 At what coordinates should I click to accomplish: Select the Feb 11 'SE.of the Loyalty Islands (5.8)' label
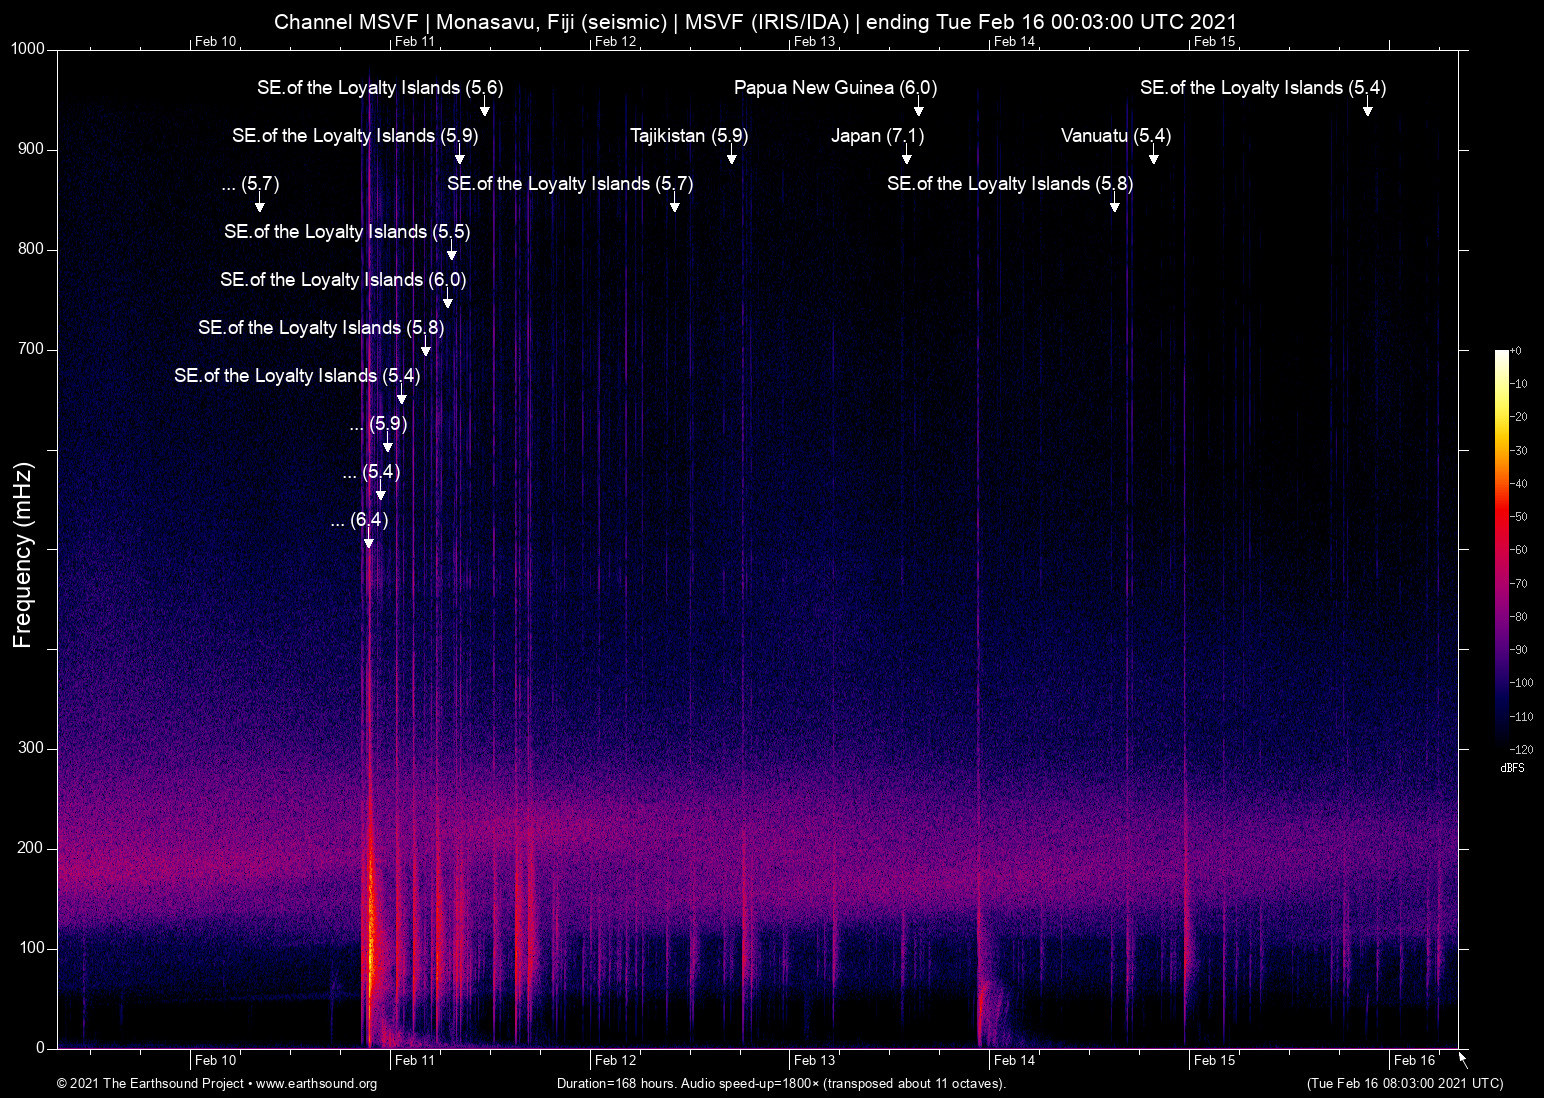click(321, 328)
